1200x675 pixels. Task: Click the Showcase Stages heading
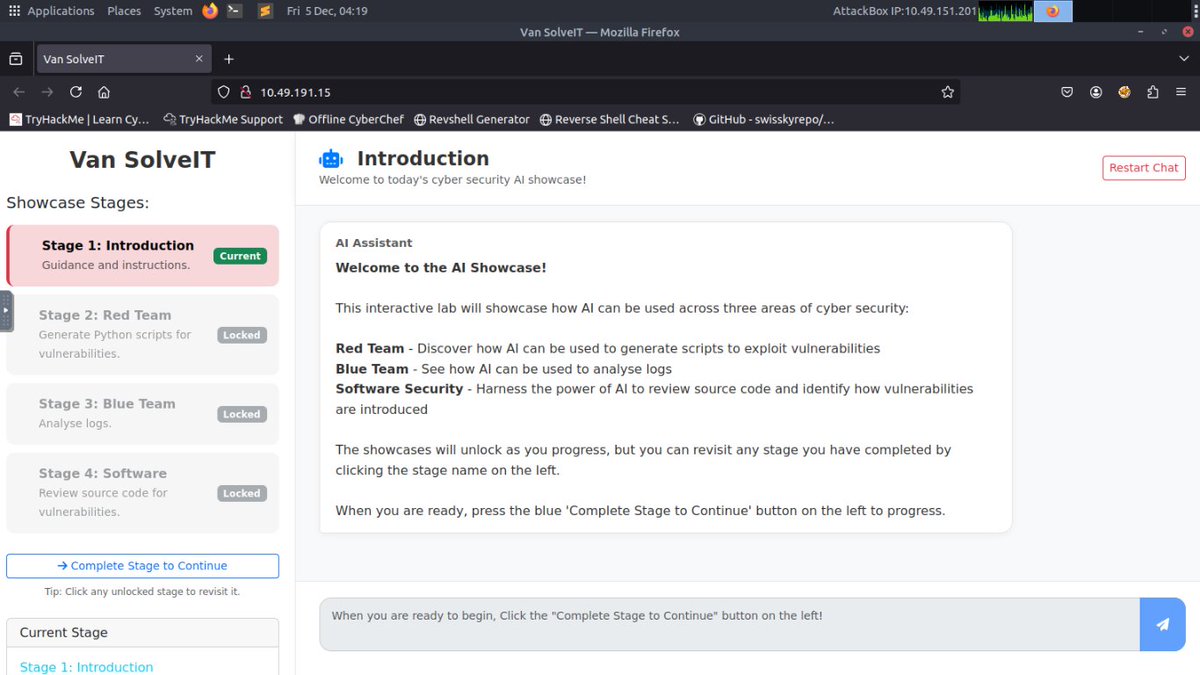click(x=77, y=203)
